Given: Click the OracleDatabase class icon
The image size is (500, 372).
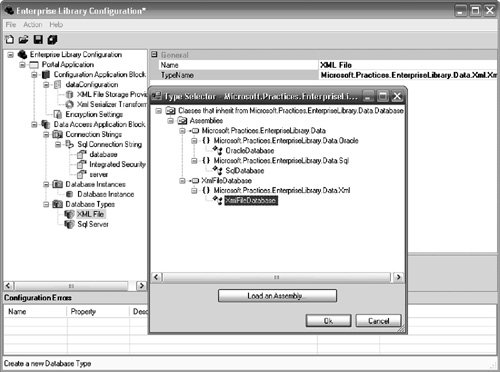Looking at the screenshot, I should pyautogui.click(x=218, y=150).
